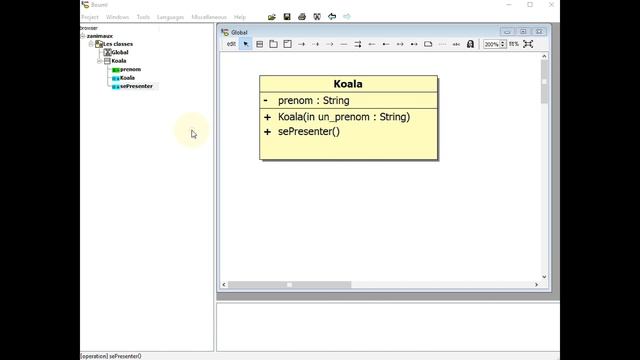Image resolution: width=640 pixels, height=360 pixels.
Task: Click the edit button in diagram toolbar
Action: (231, 44)
